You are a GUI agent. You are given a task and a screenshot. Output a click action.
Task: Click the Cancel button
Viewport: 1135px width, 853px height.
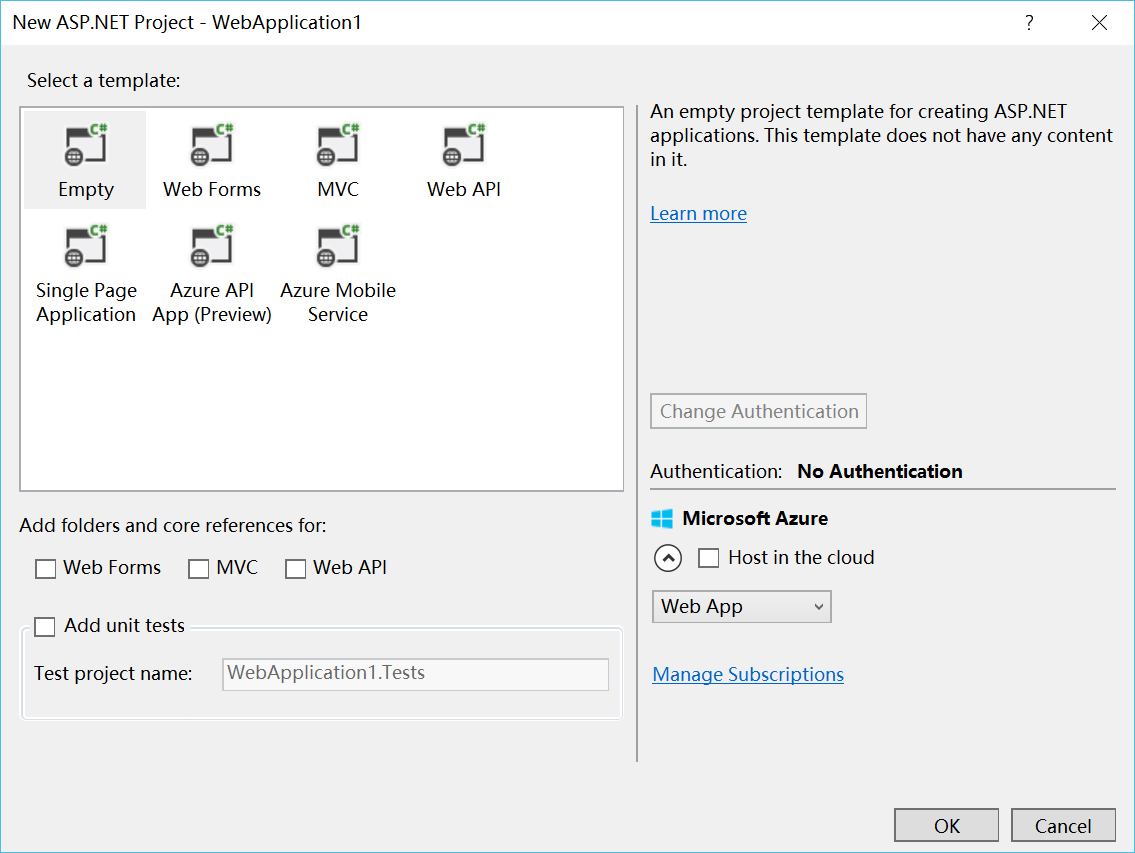point(1063,825)
